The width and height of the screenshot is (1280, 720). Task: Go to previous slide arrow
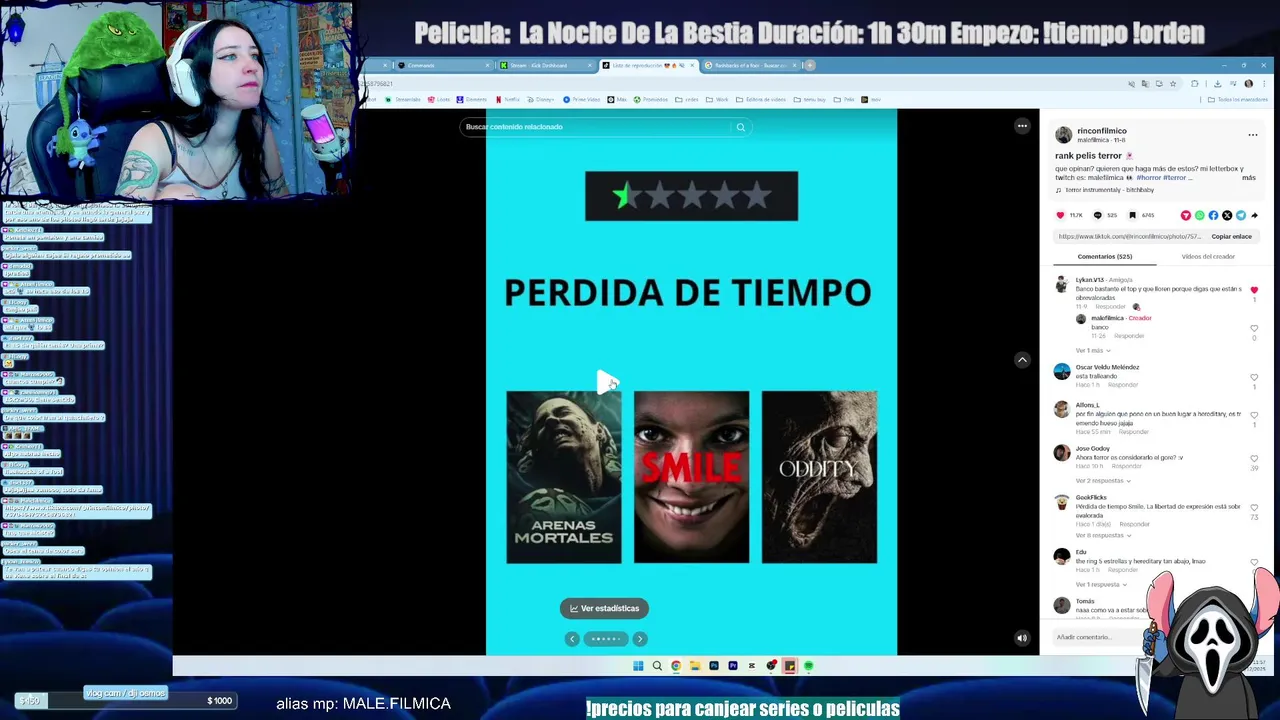pyautogui.click(x=572, y=639)
